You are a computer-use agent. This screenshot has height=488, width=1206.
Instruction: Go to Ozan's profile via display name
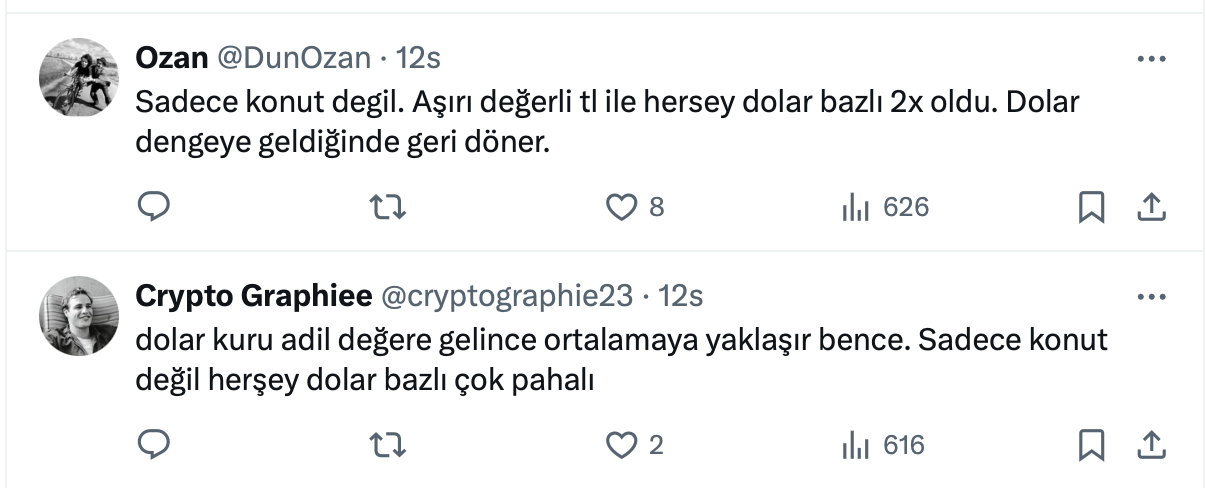[171, 59]
